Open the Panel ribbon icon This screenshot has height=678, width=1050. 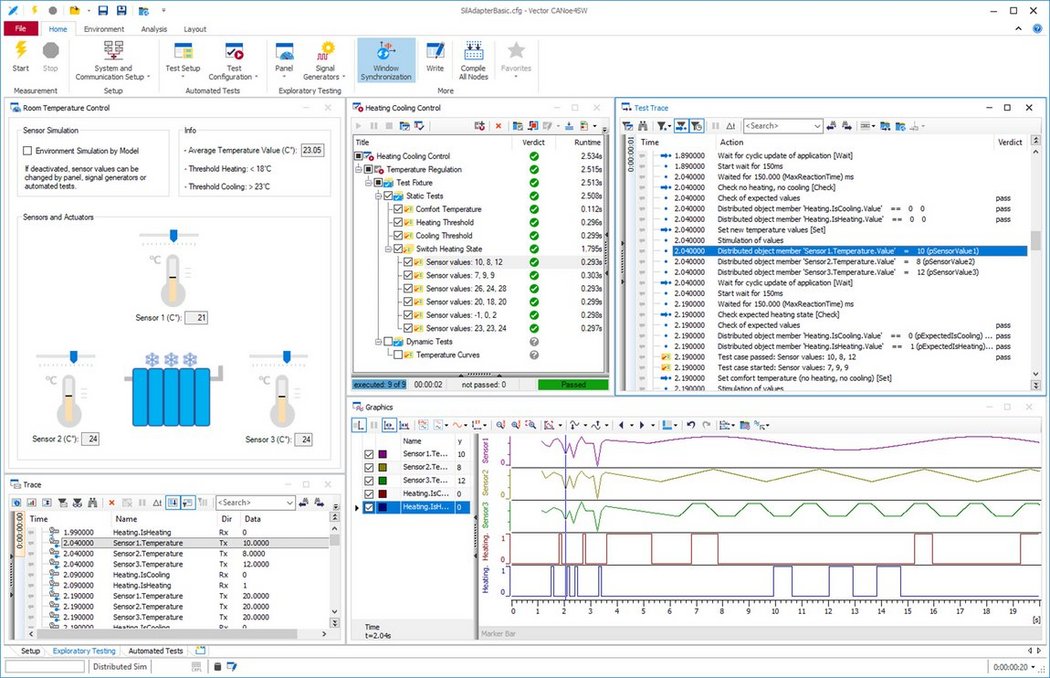coord(284,59)
